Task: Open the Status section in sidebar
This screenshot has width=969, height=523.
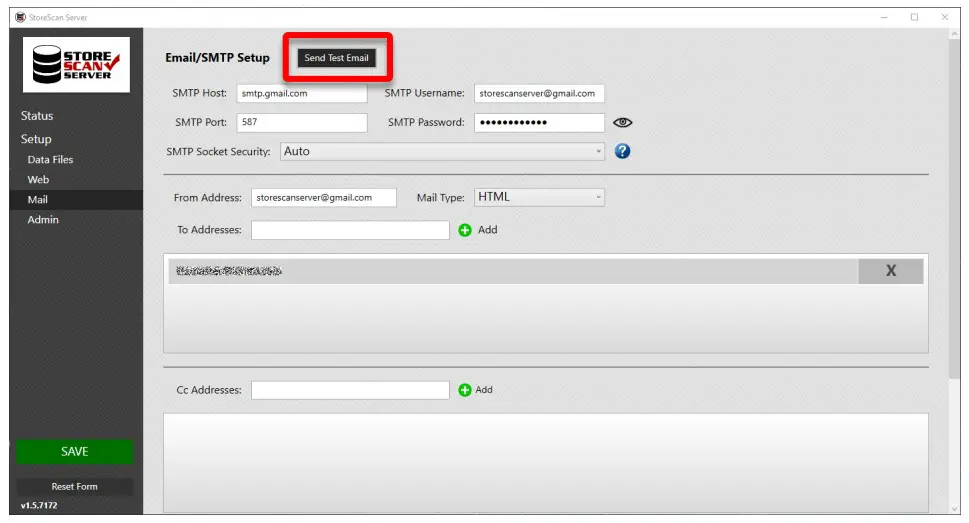Action: [37, 116]
